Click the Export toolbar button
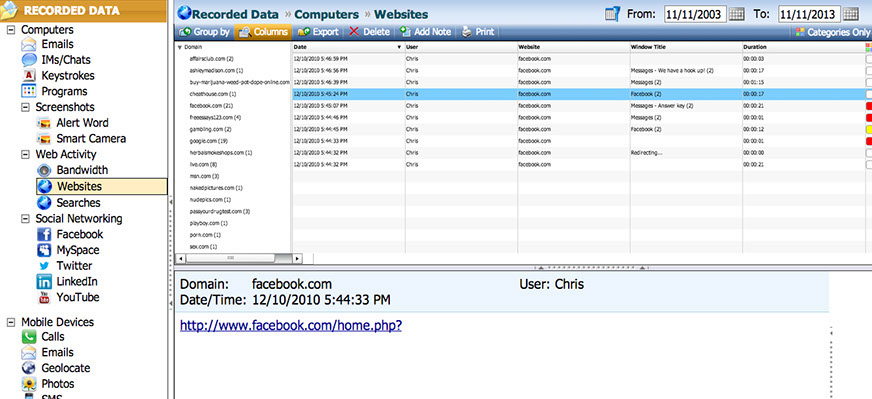 pos(318,32)
